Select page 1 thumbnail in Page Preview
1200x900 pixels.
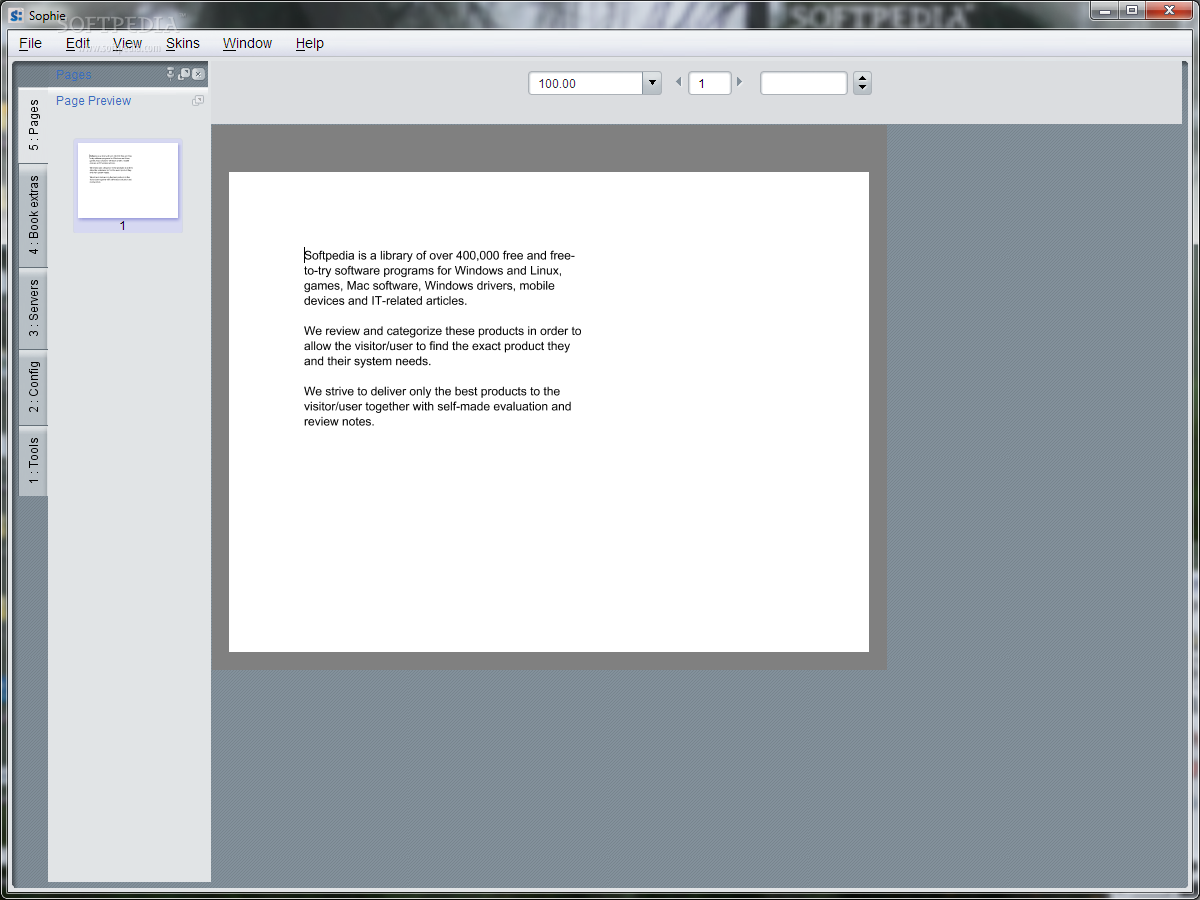pos(128,180)
